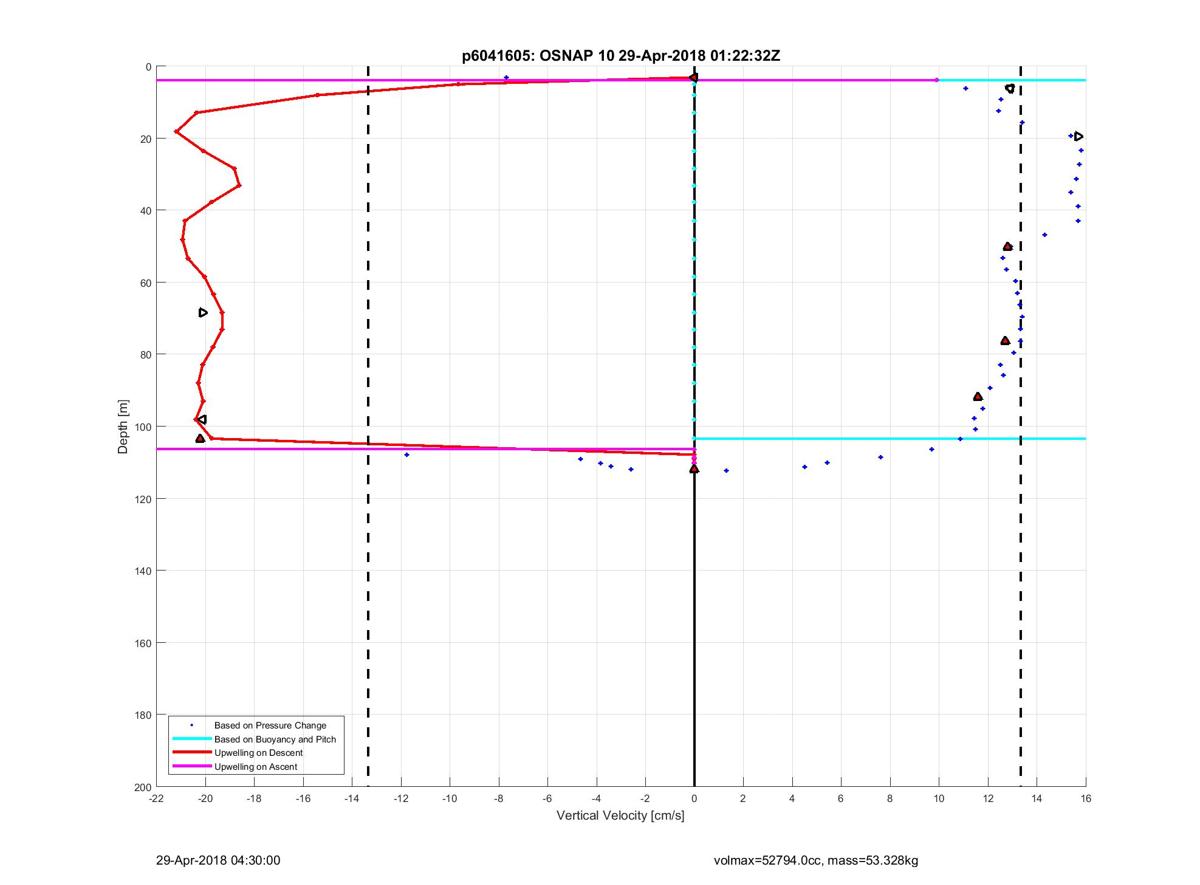Image resolution: width=1200 pixels, height=885 pixels.
Task: Click the y-axis tick label '180'
Action: coord(142,715)
